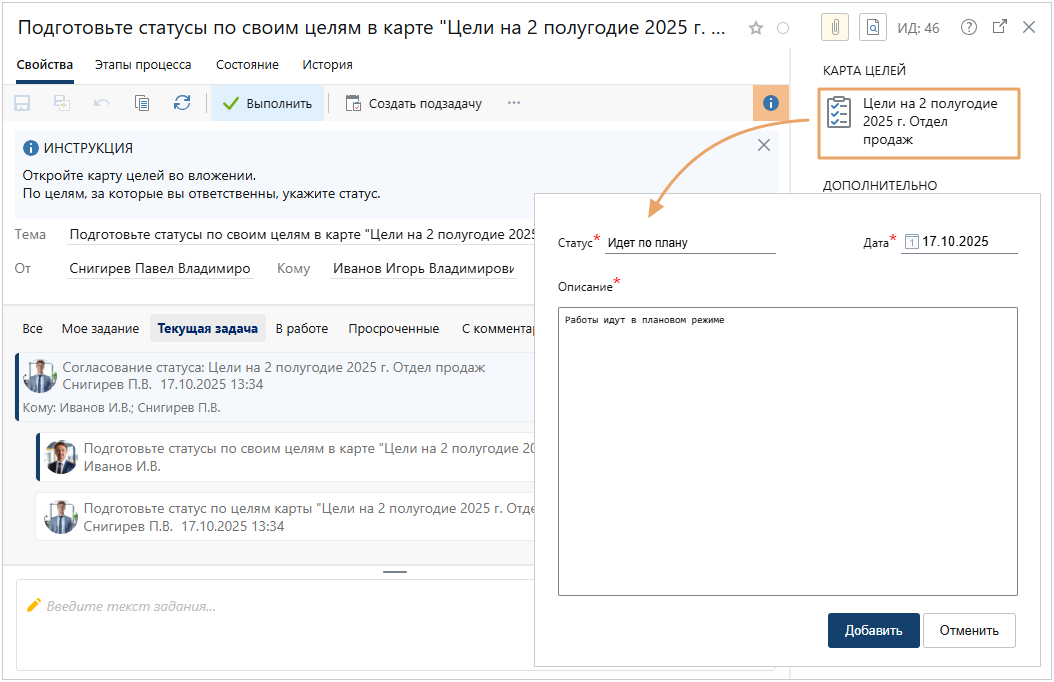Toggle the circle flag next to the star

[x=783, y=28]
